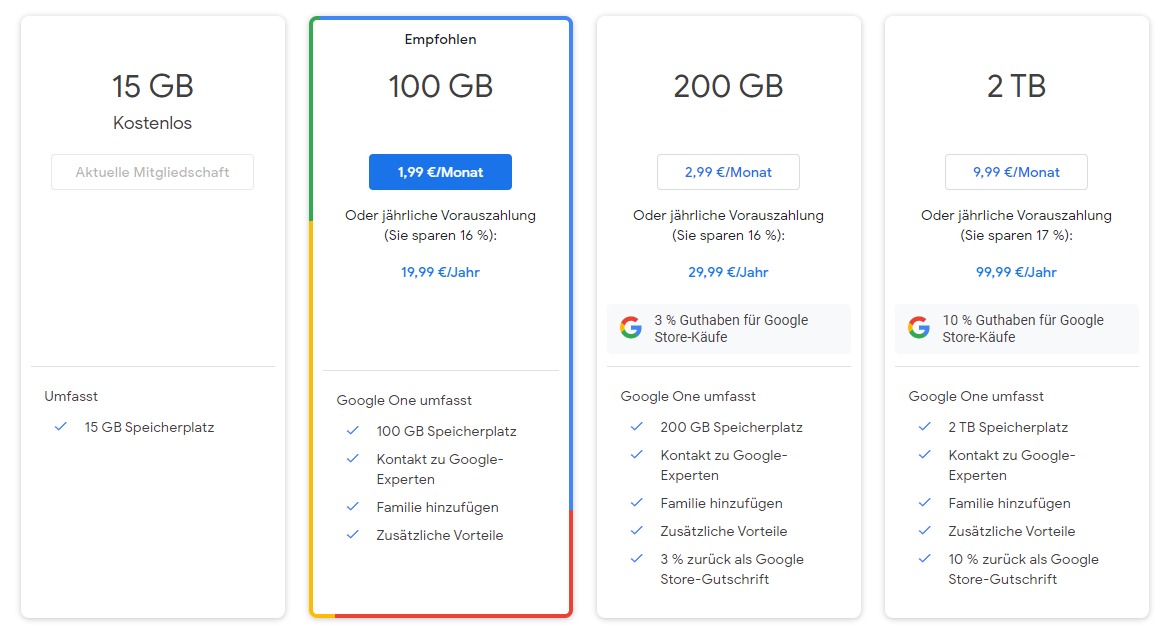Image resolution: width=1168 pixels, height=636 pixels.
Task: Click the 200 GB plan heading
Action: (728, 86)
